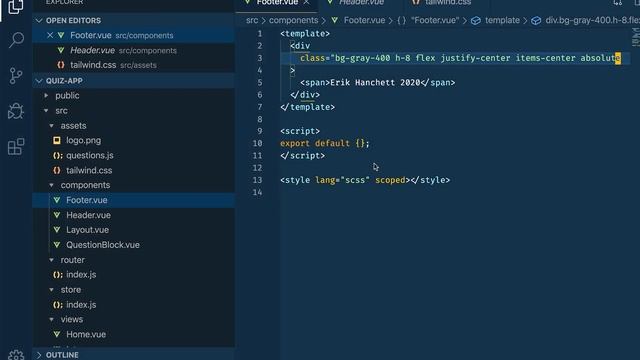
Task: Click div.bg-gray-400 symbol in breadcrumb
Action: (x=592, y=20)
